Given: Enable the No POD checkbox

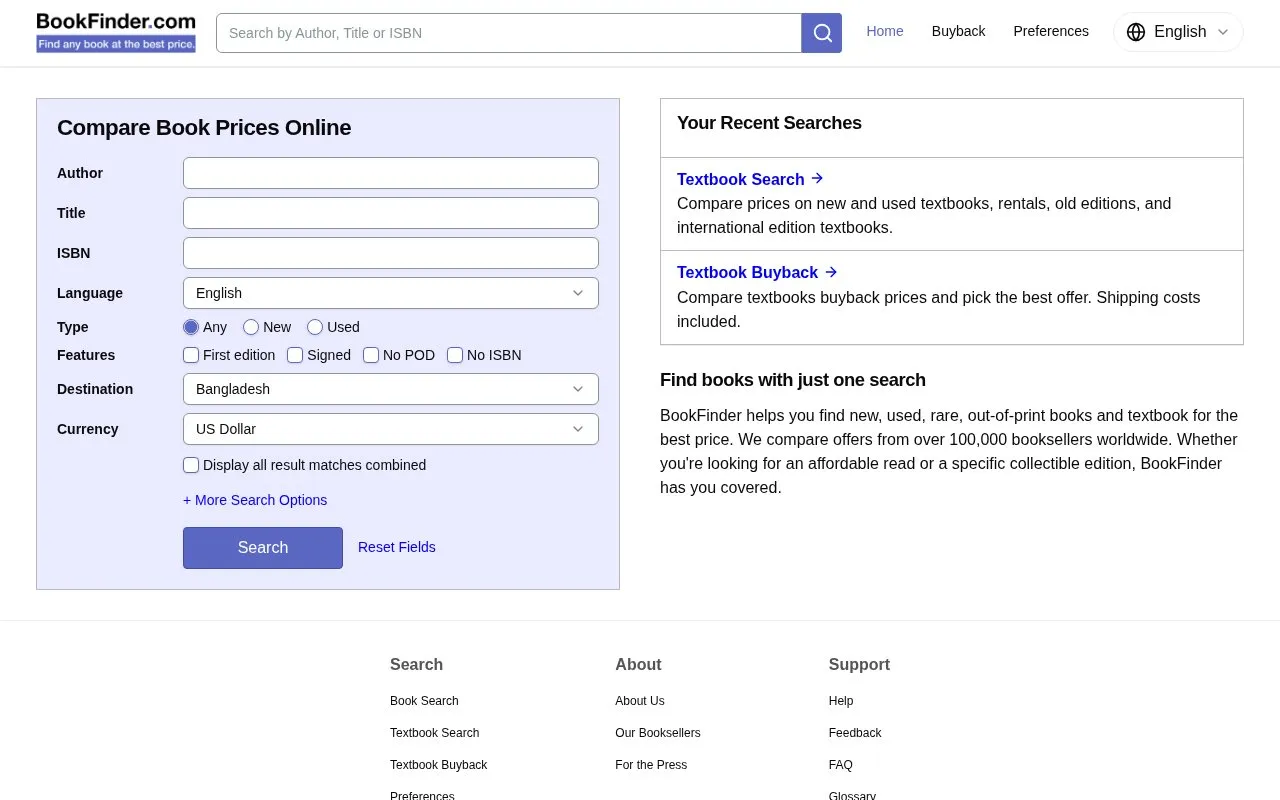Looking at the screenshot, I should coord(371,355).
